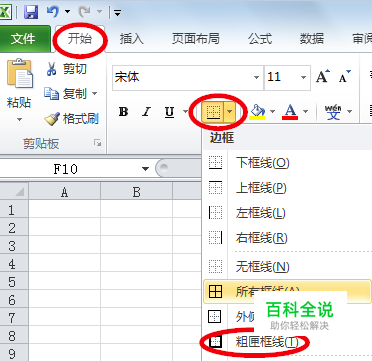Click the Redo arrow icon
Viewport: 372px width, 361px height.
tap(84, 12)
